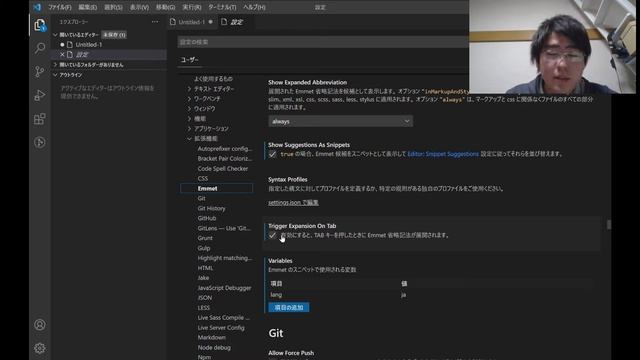Expand 機能 settings category
This screenshot has height=360, width=640.
coord(189,118)
